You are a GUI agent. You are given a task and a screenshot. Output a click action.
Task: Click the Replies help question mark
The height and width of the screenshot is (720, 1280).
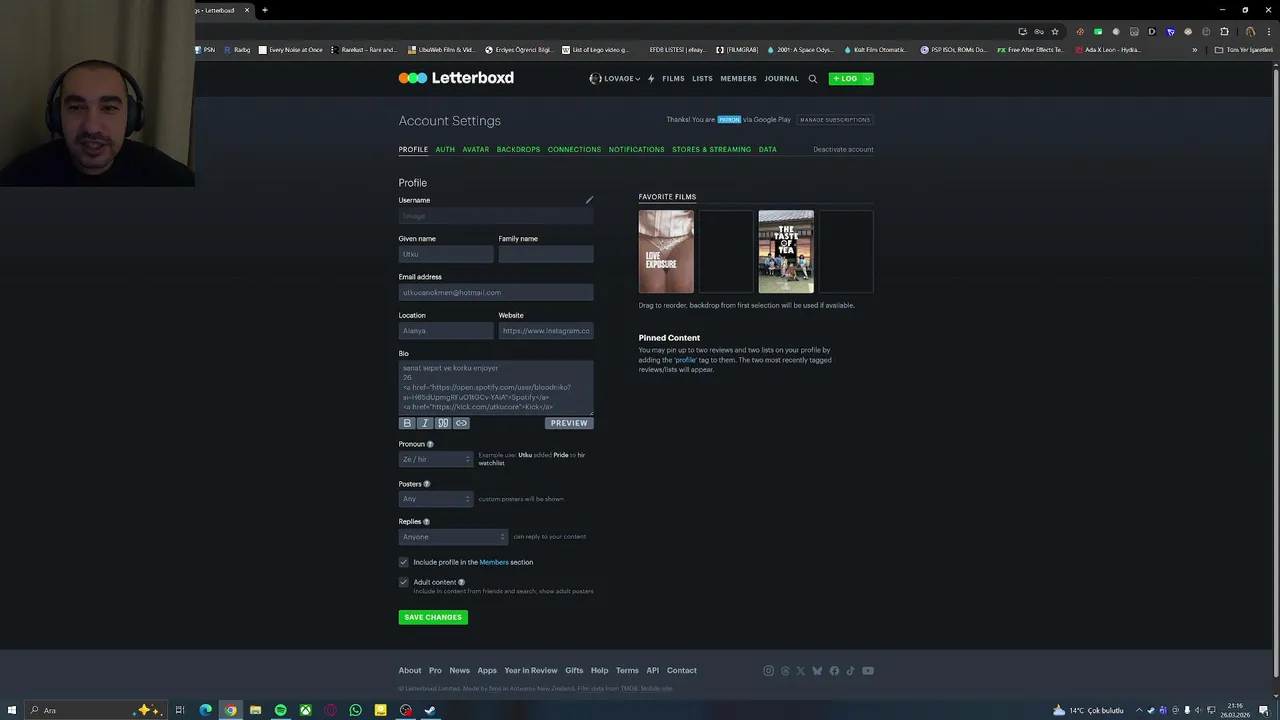click(426, 521)
